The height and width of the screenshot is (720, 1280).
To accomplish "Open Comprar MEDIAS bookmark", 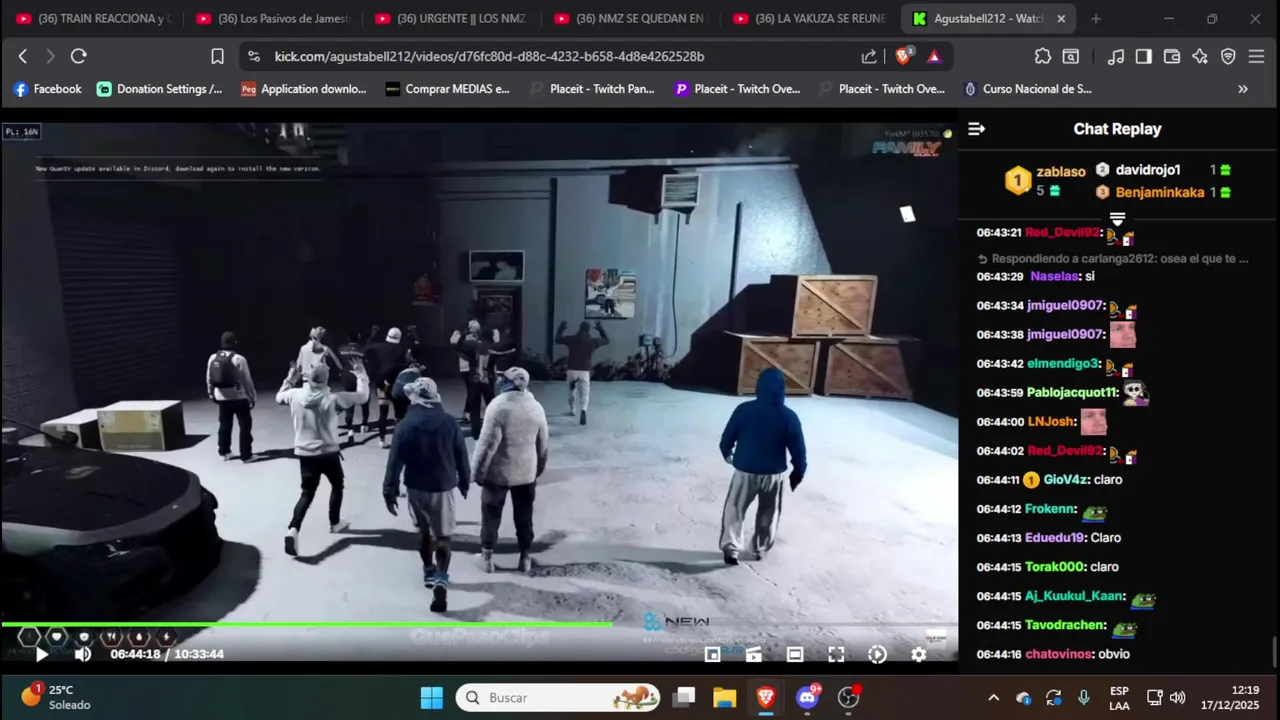I will click(x=448, y=89).
